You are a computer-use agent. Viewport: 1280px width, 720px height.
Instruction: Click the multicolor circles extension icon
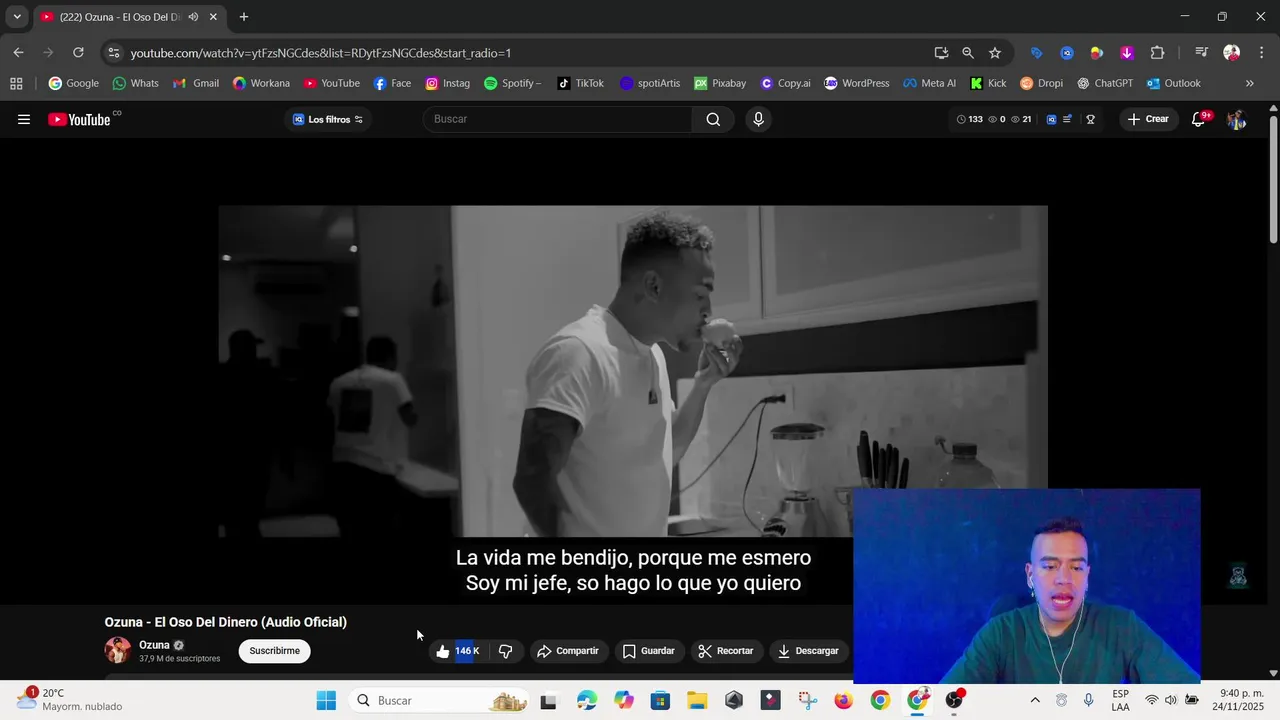click(1097, 53)
